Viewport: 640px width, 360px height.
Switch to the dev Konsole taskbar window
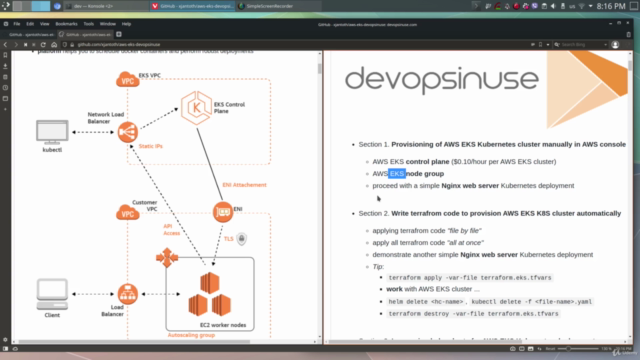[107, 6]
